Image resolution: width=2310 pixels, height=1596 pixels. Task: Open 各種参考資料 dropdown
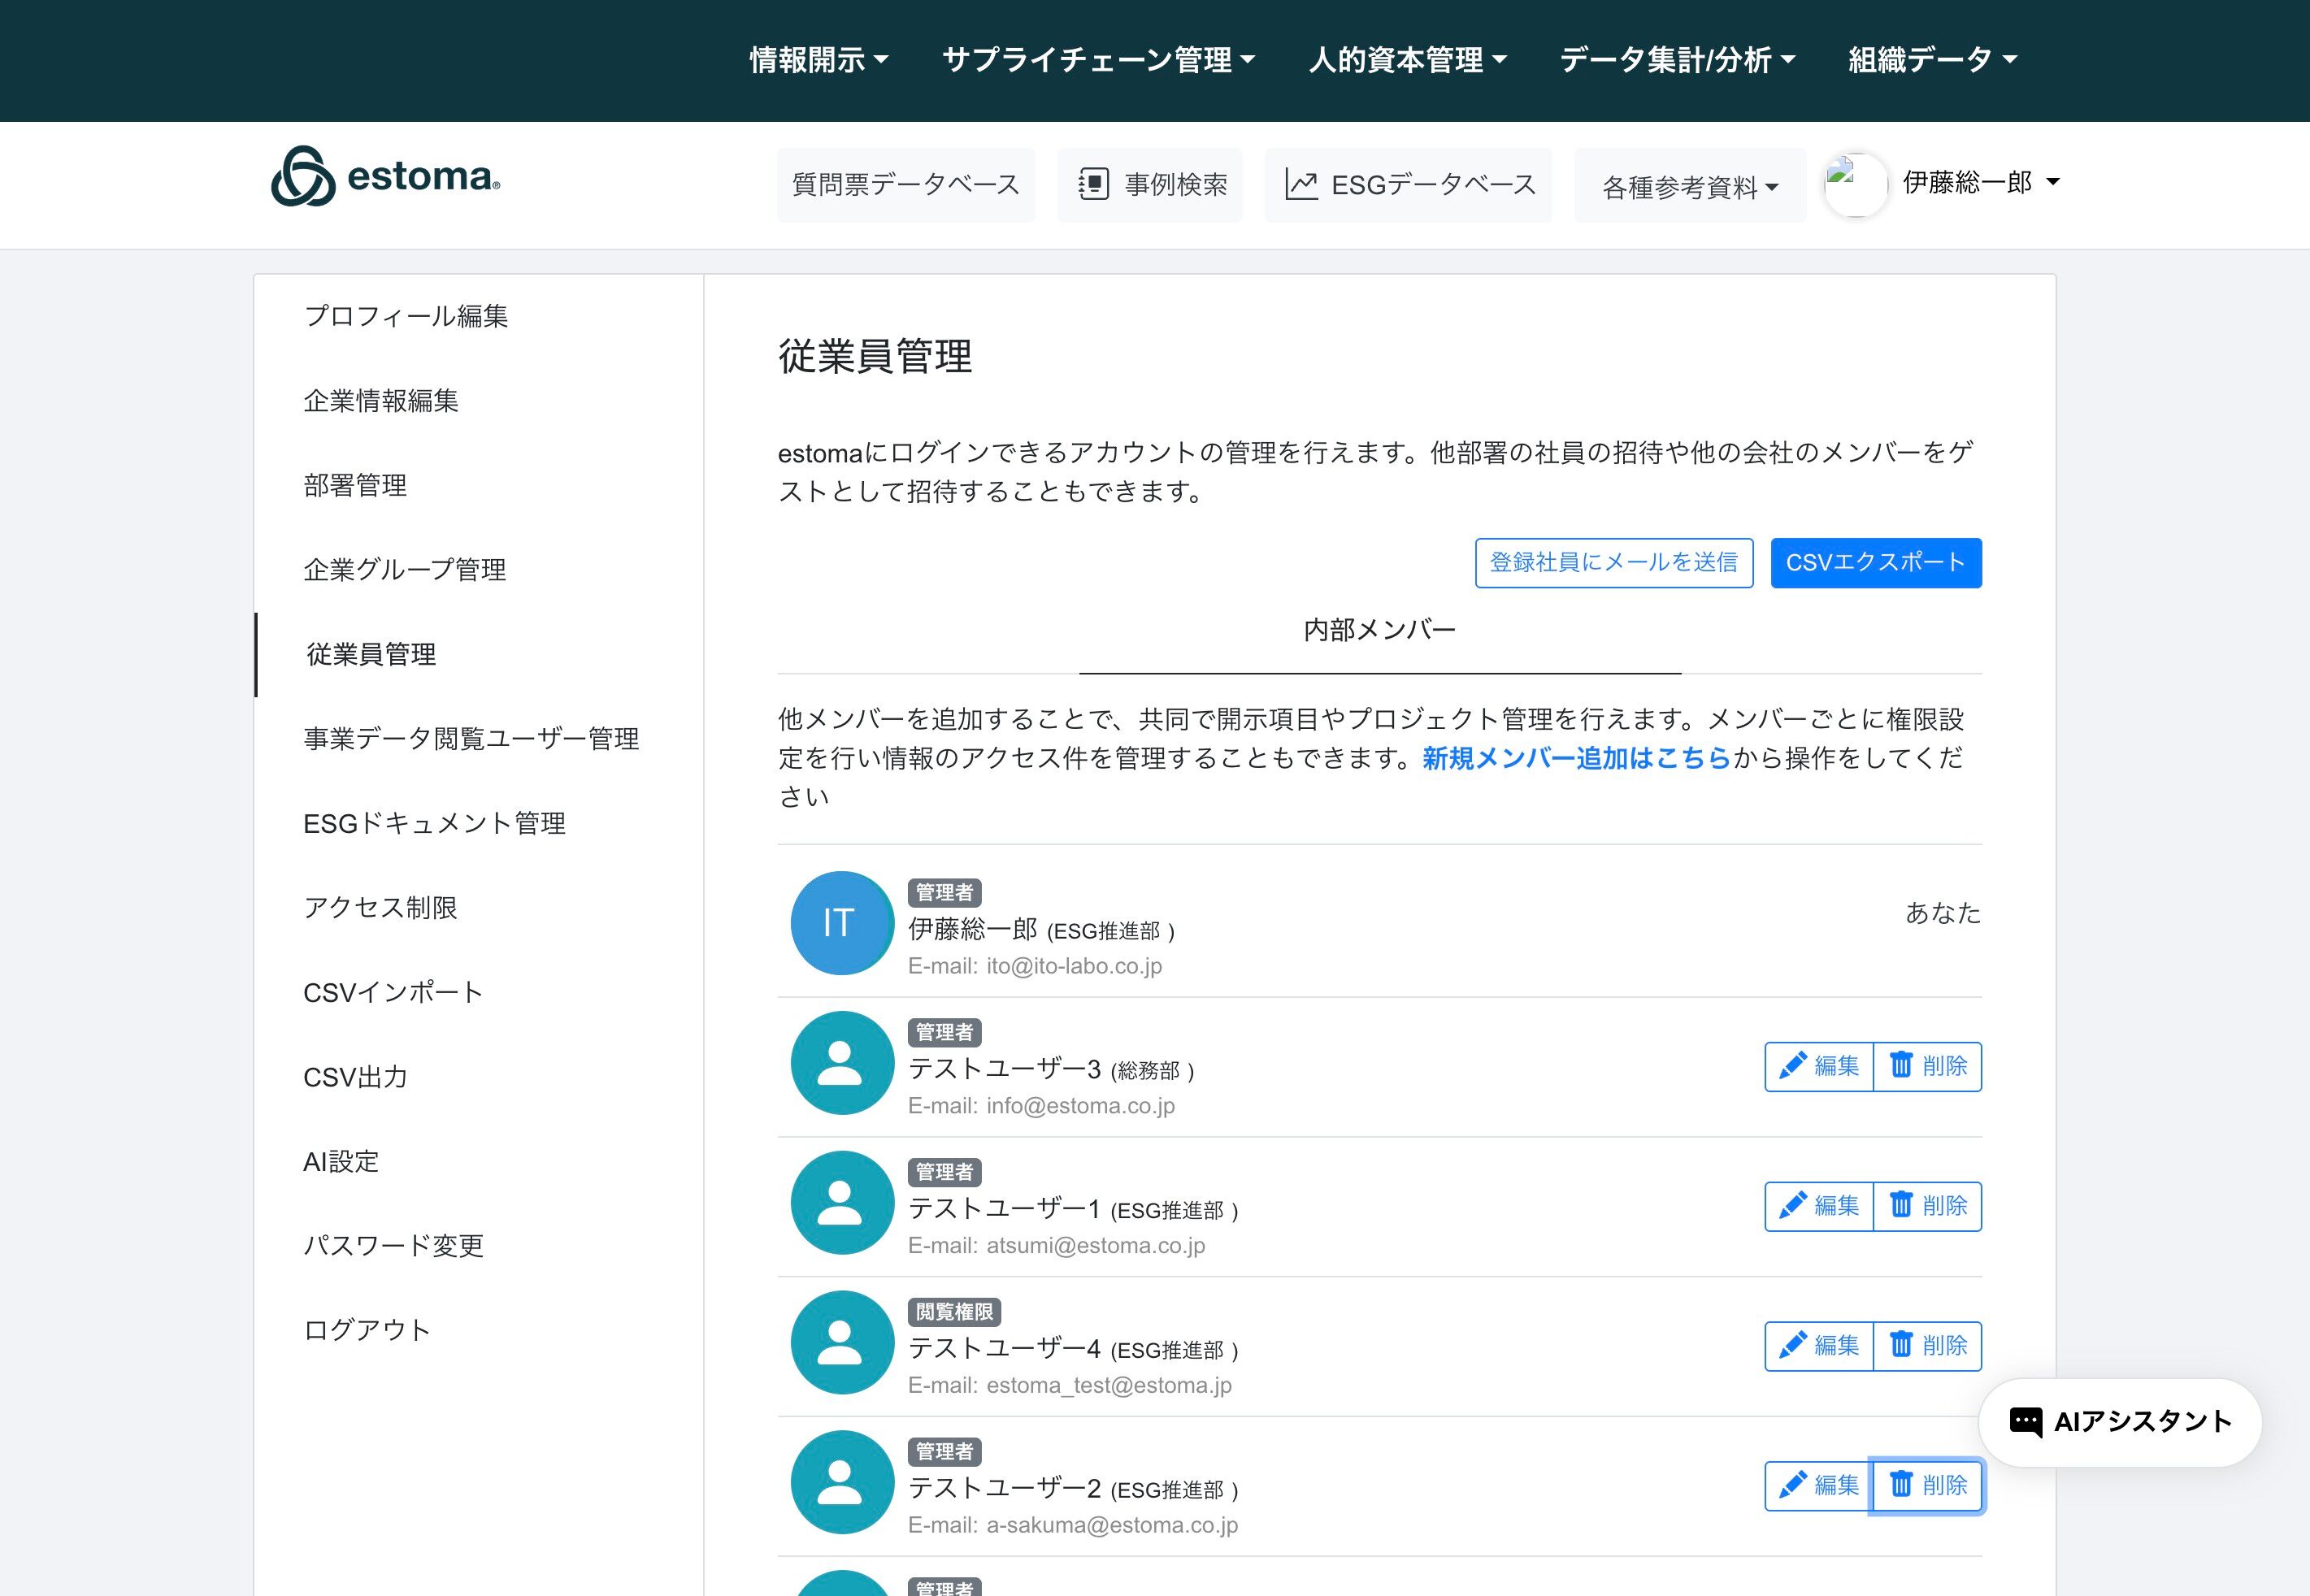(1689, 187)
